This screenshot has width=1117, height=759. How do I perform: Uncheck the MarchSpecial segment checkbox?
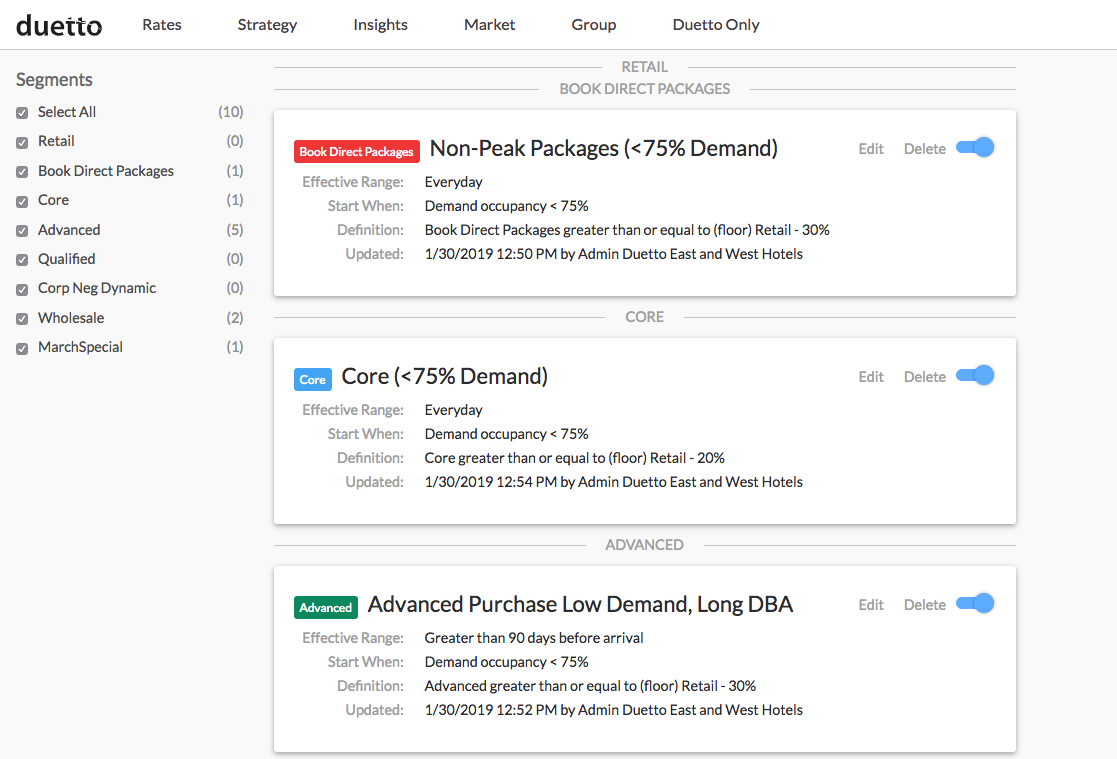tap(22, 348)
